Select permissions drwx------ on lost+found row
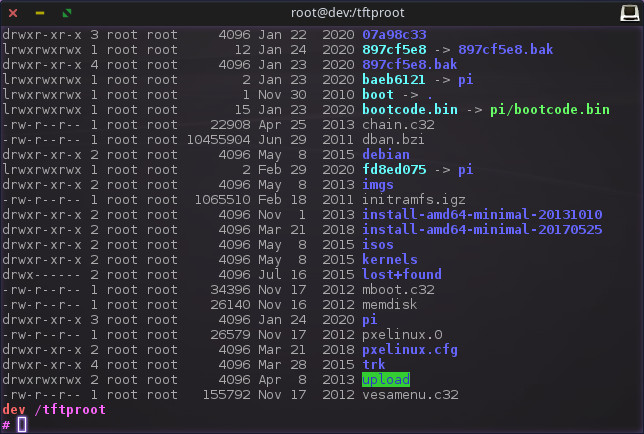The height and width of the screenshot is (434, 644). 42,275
